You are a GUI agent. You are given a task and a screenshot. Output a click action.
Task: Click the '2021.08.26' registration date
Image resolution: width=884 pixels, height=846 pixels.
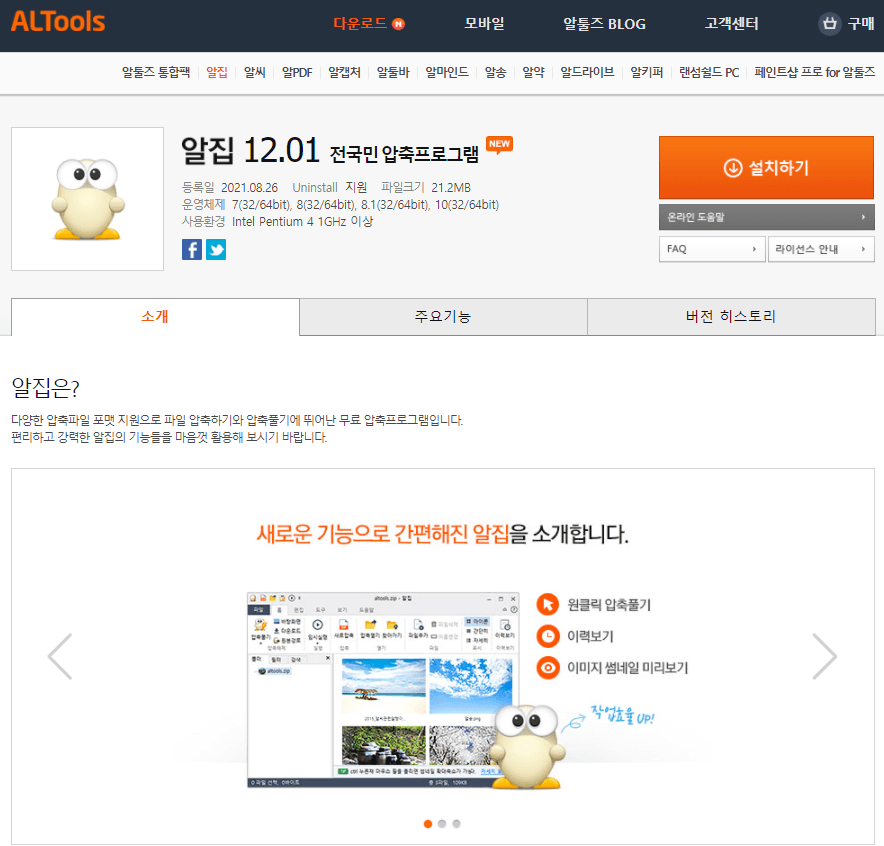pos(249,188)
